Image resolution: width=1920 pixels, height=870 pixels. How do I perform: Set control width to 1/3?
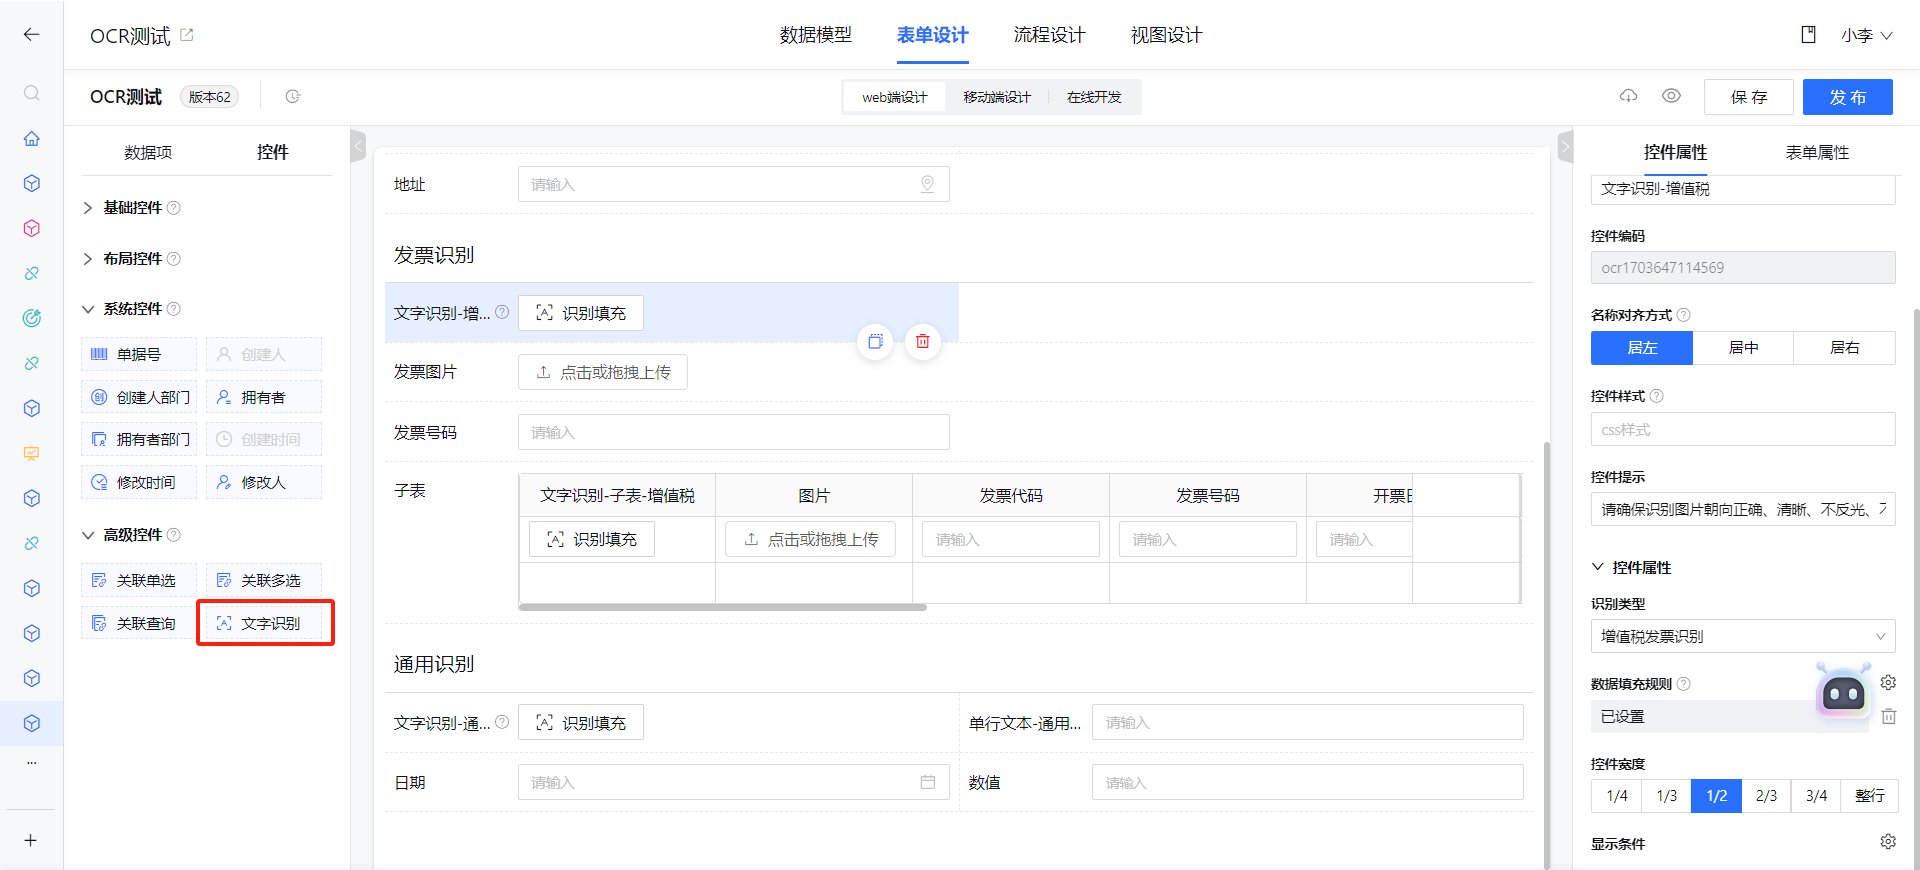click(1666, 796)
